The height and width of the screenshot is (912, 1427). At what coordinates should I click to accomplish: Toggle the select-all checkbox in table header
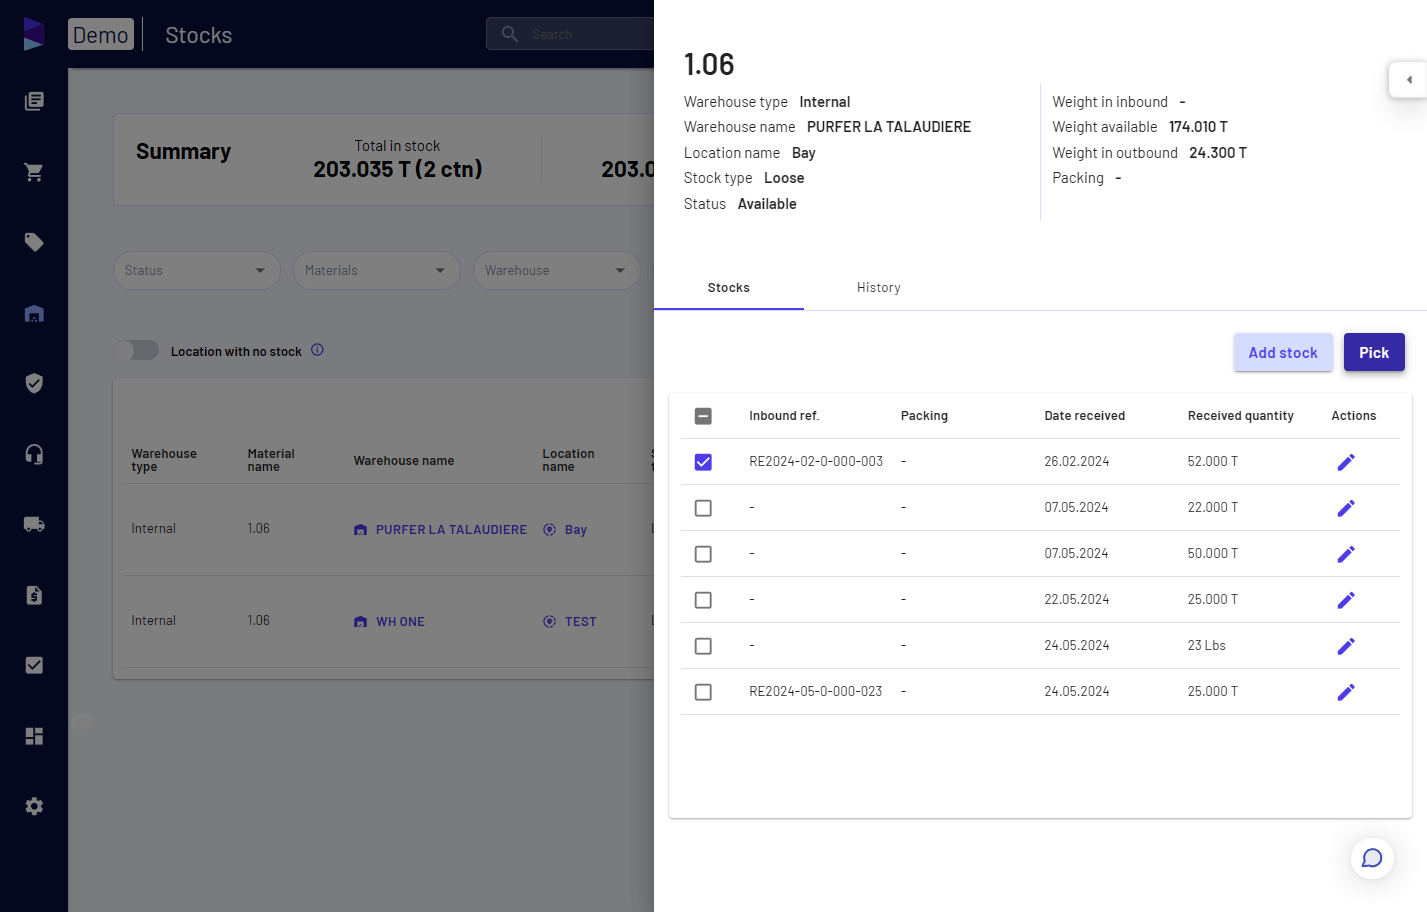[x=703, y=416]
